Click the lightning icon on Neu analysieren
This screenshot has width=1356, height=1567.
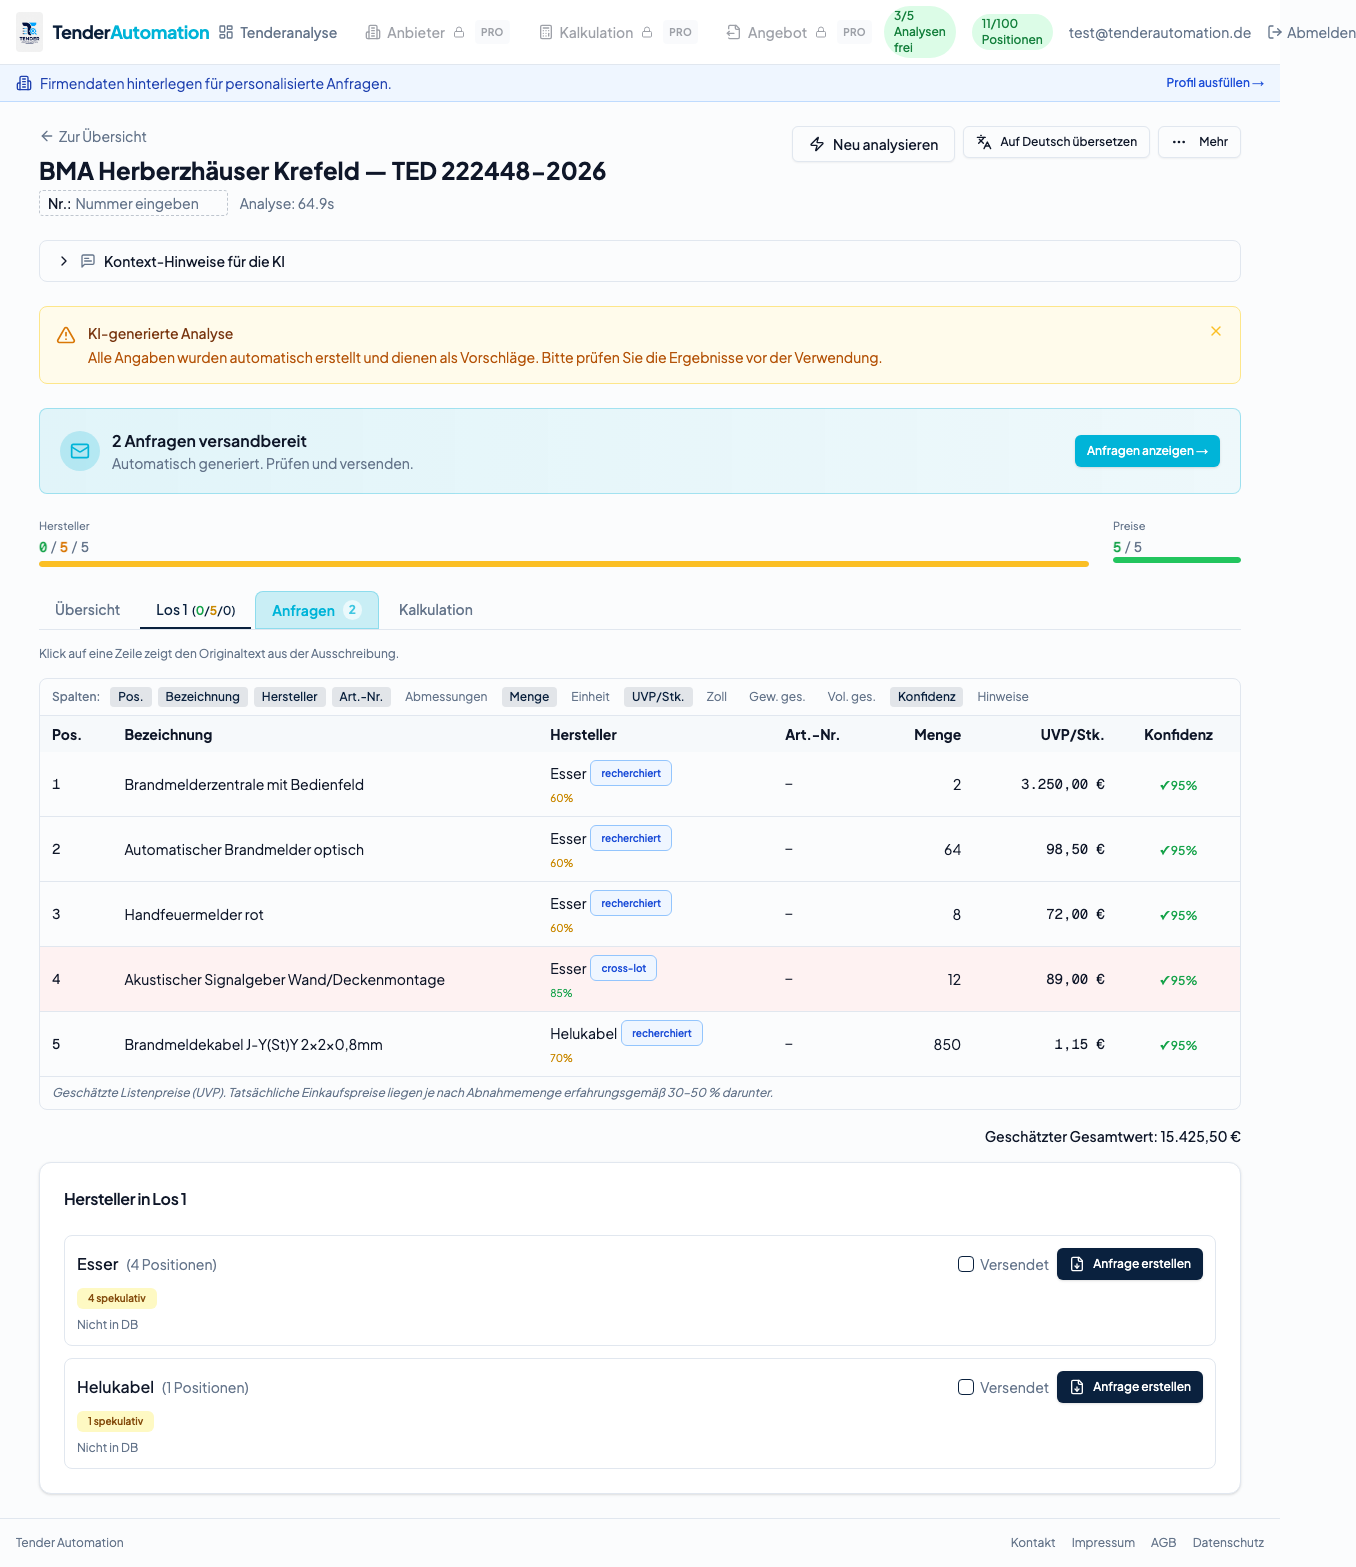click(817, 145)
